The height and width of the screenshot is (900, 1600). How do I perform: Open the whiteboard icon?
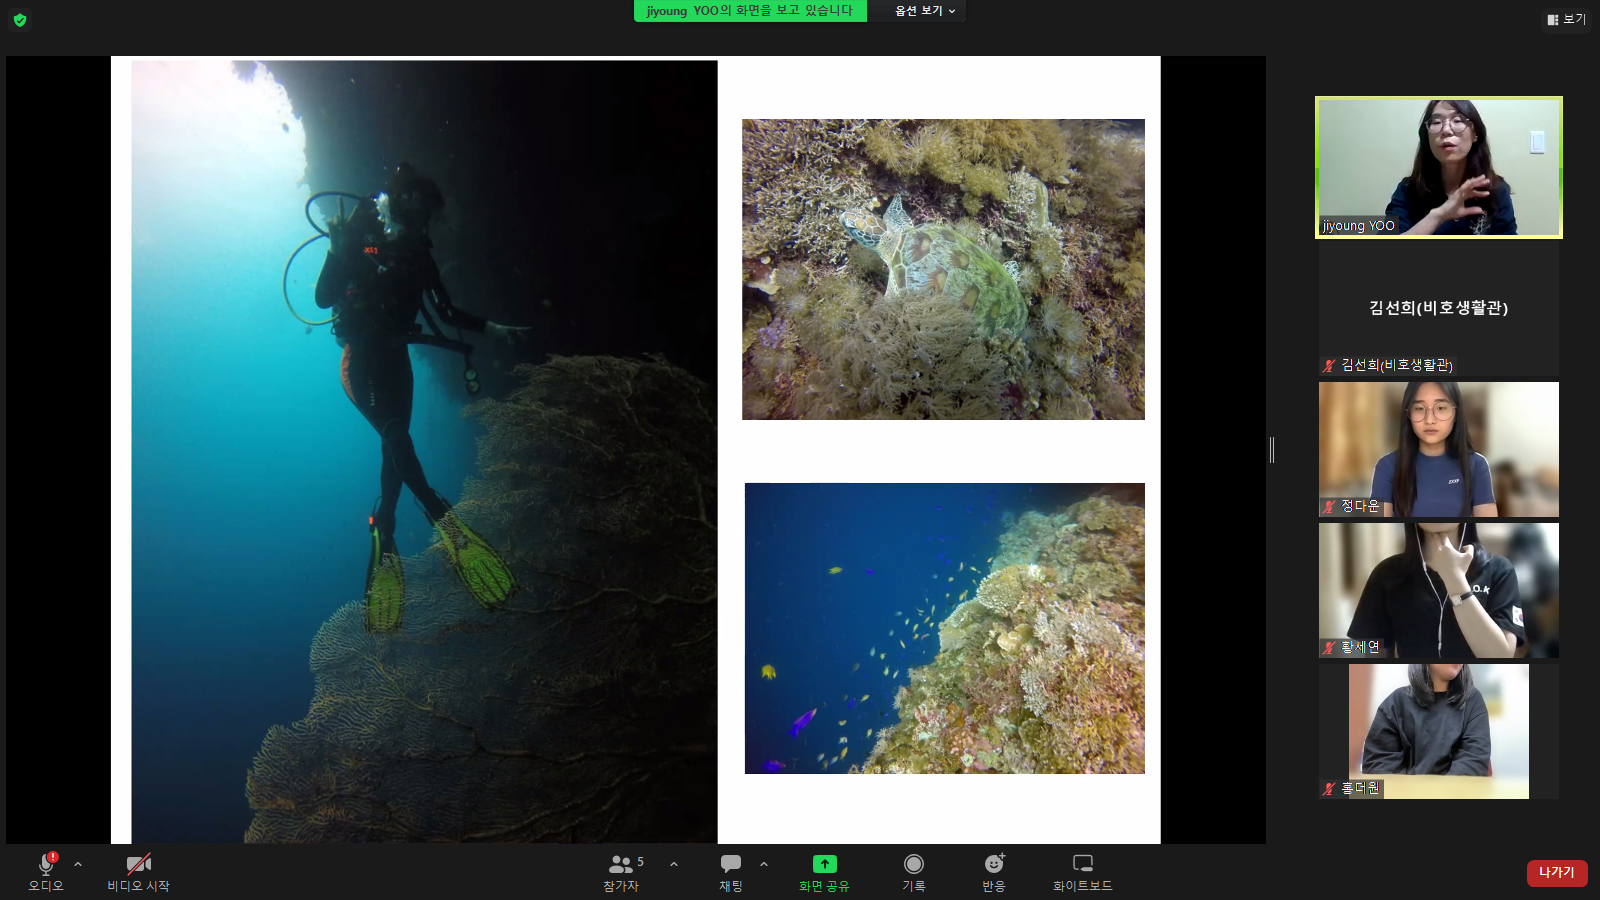1082,864
